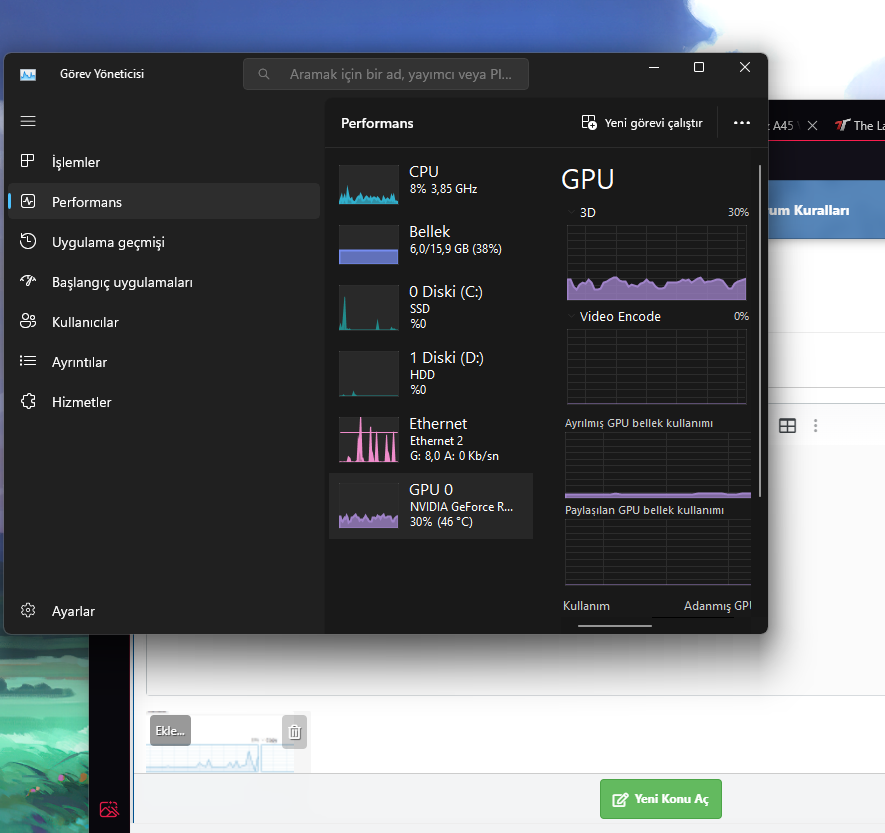Delete the attached image with trash icon
885x833 pixels.
[295, 732]
